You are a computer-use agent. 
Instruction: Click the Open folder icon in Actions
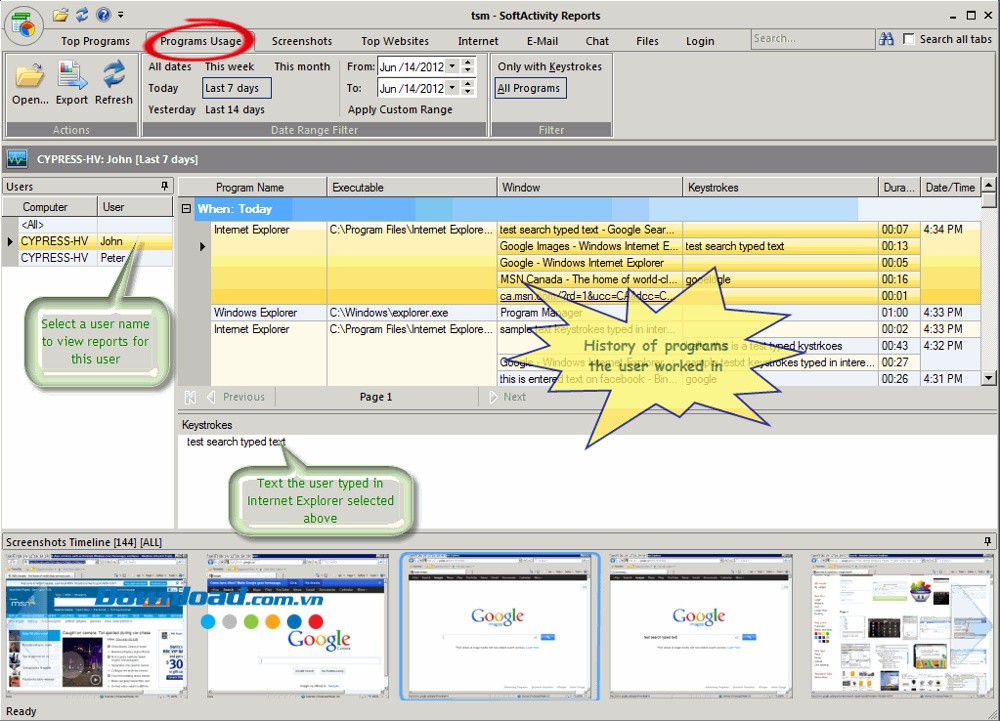pyautogui.click(x=30, y=76)
